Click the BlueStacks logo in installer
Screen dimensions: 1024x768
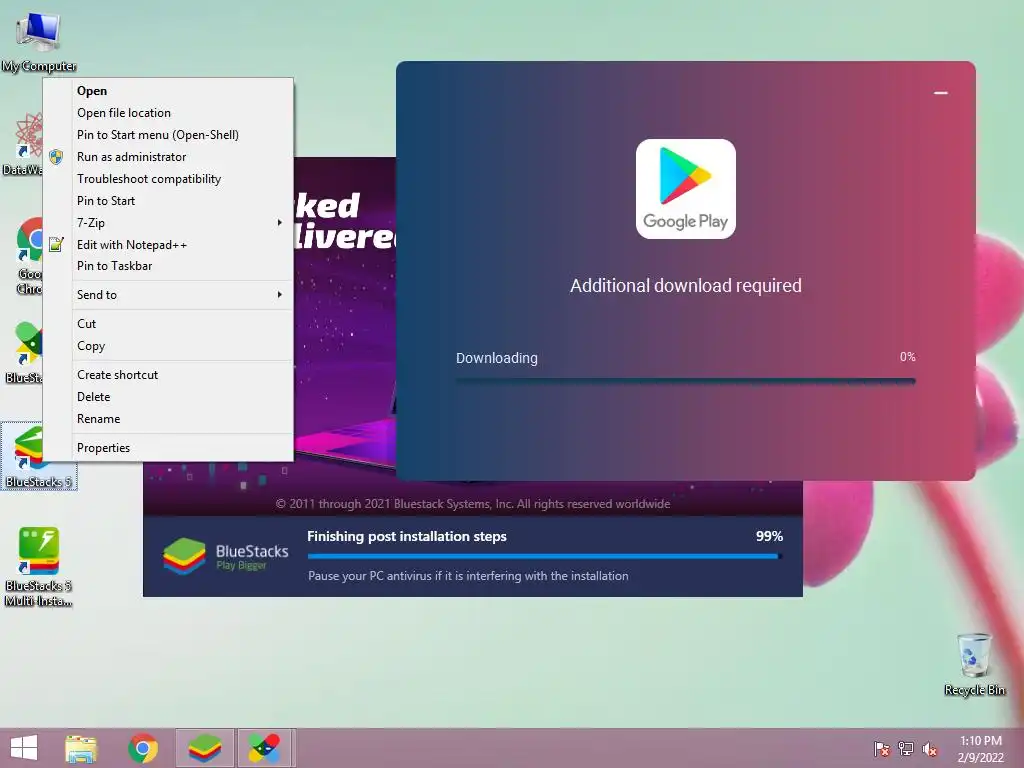[x=225, y=556]
